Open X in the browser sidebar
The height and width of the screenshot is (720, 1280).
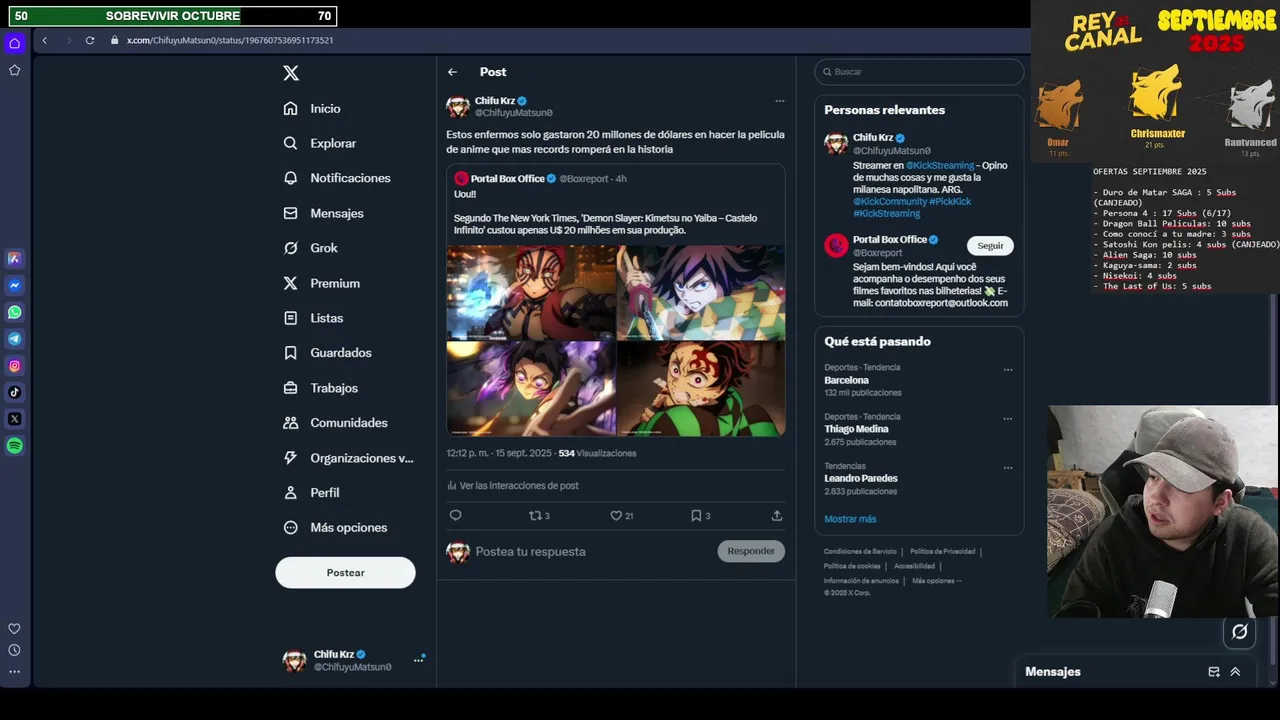point(14,419)
